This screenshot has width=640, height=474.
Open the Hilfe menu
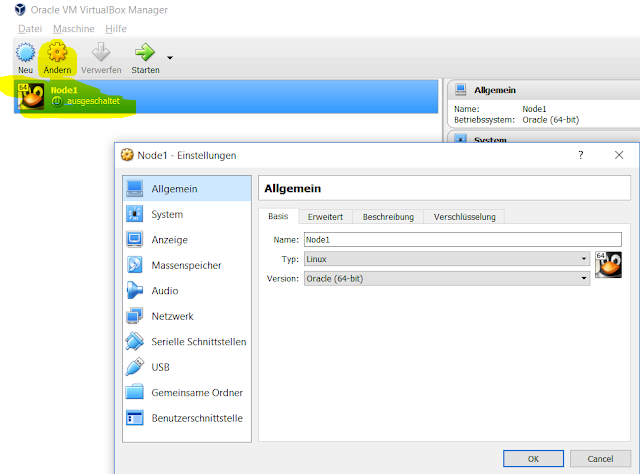pyautogui.click(x=116, y=29)
